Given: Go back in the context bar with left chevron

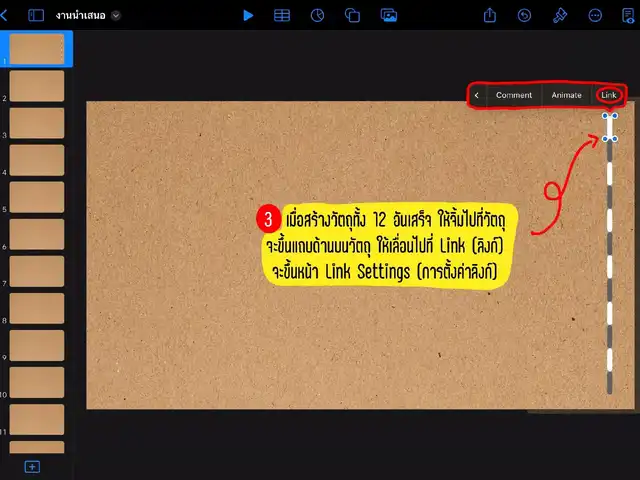Looking at the screenshot, I should pos(477,95).
